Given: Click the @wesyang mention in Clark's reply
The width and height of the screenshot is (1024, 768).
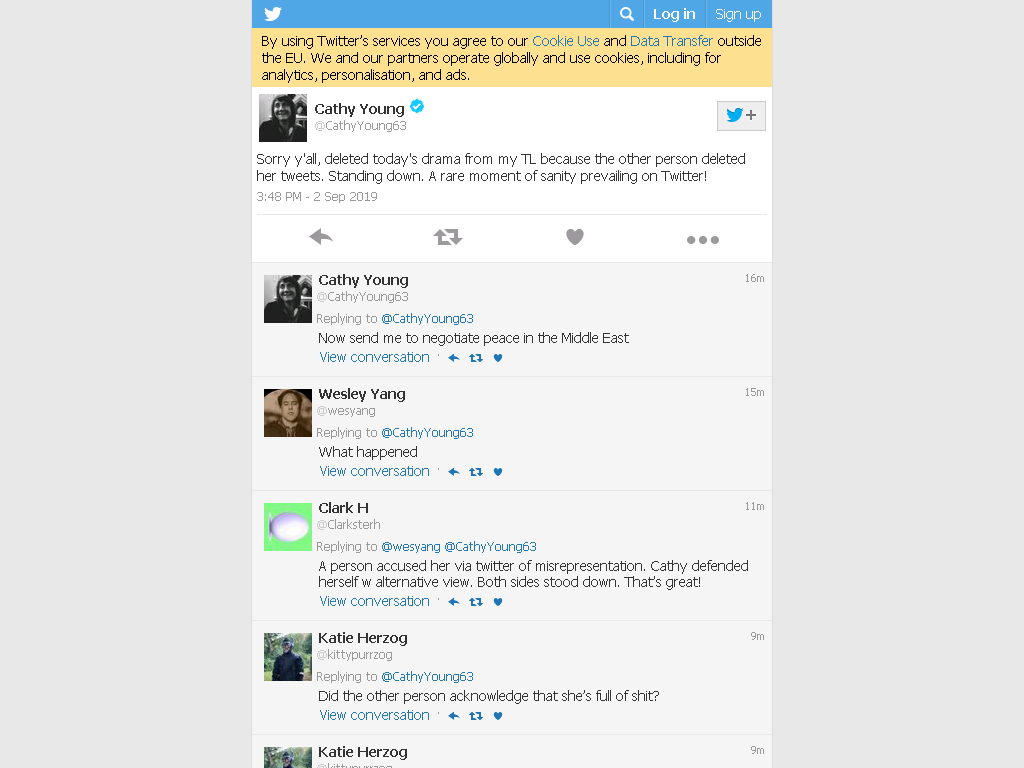Looking at the screenshot, I should [411, 547].
